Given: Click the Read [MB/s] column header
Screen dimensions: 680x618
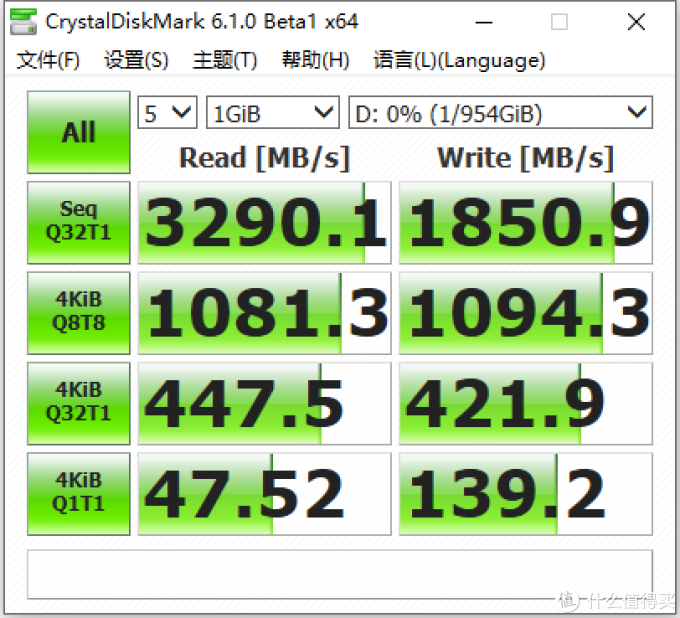Looking at the screenshot, I should (x=265, y=158).
